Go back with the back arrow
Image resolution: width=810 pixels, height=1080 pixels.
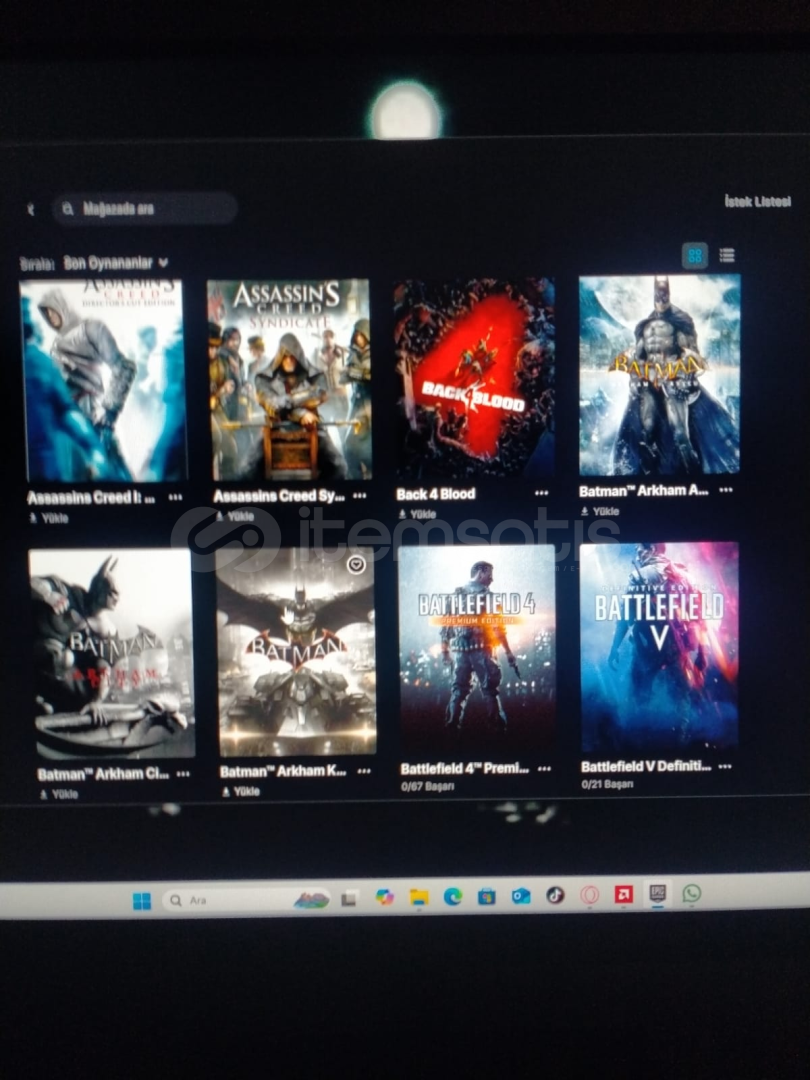30,209
